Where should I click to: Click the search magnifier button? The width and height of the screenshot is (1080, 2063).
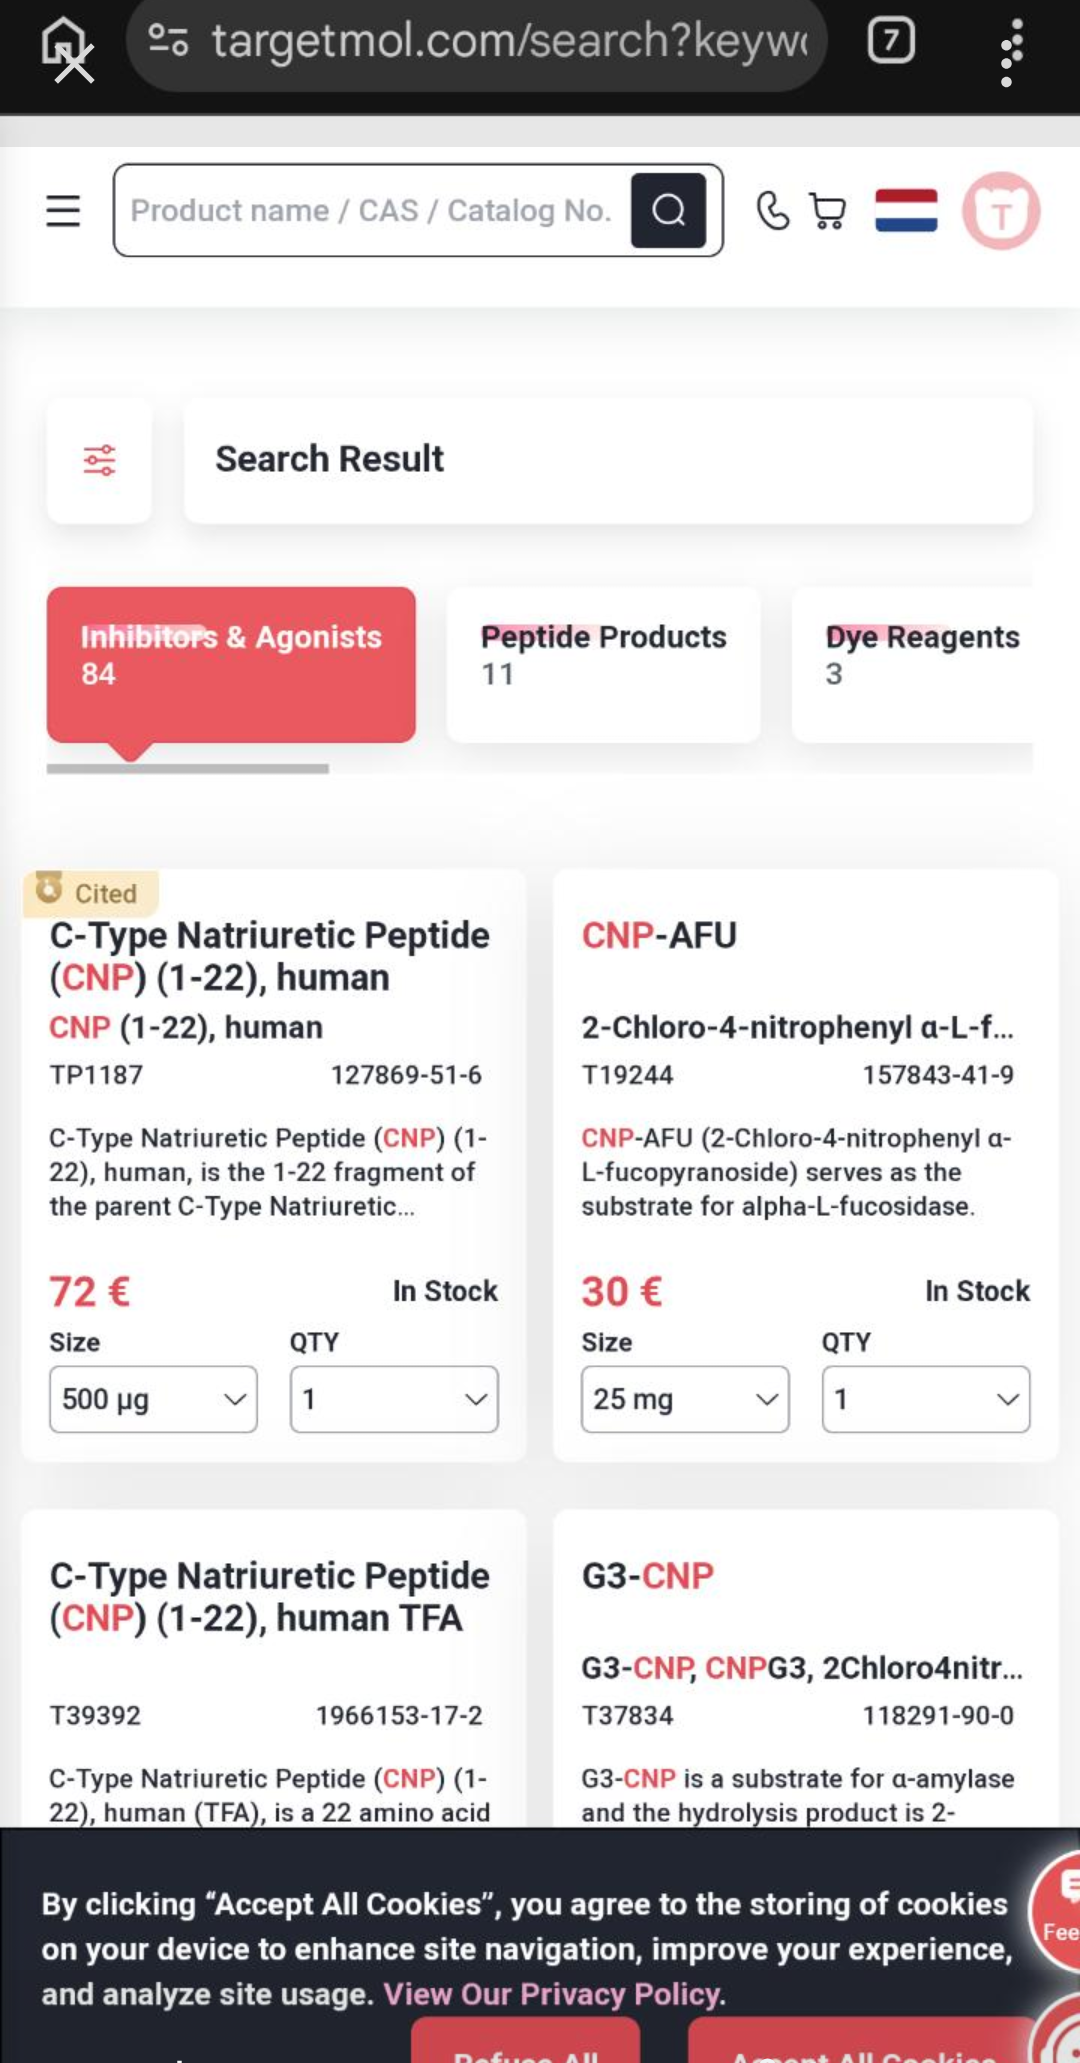[668, 211]
